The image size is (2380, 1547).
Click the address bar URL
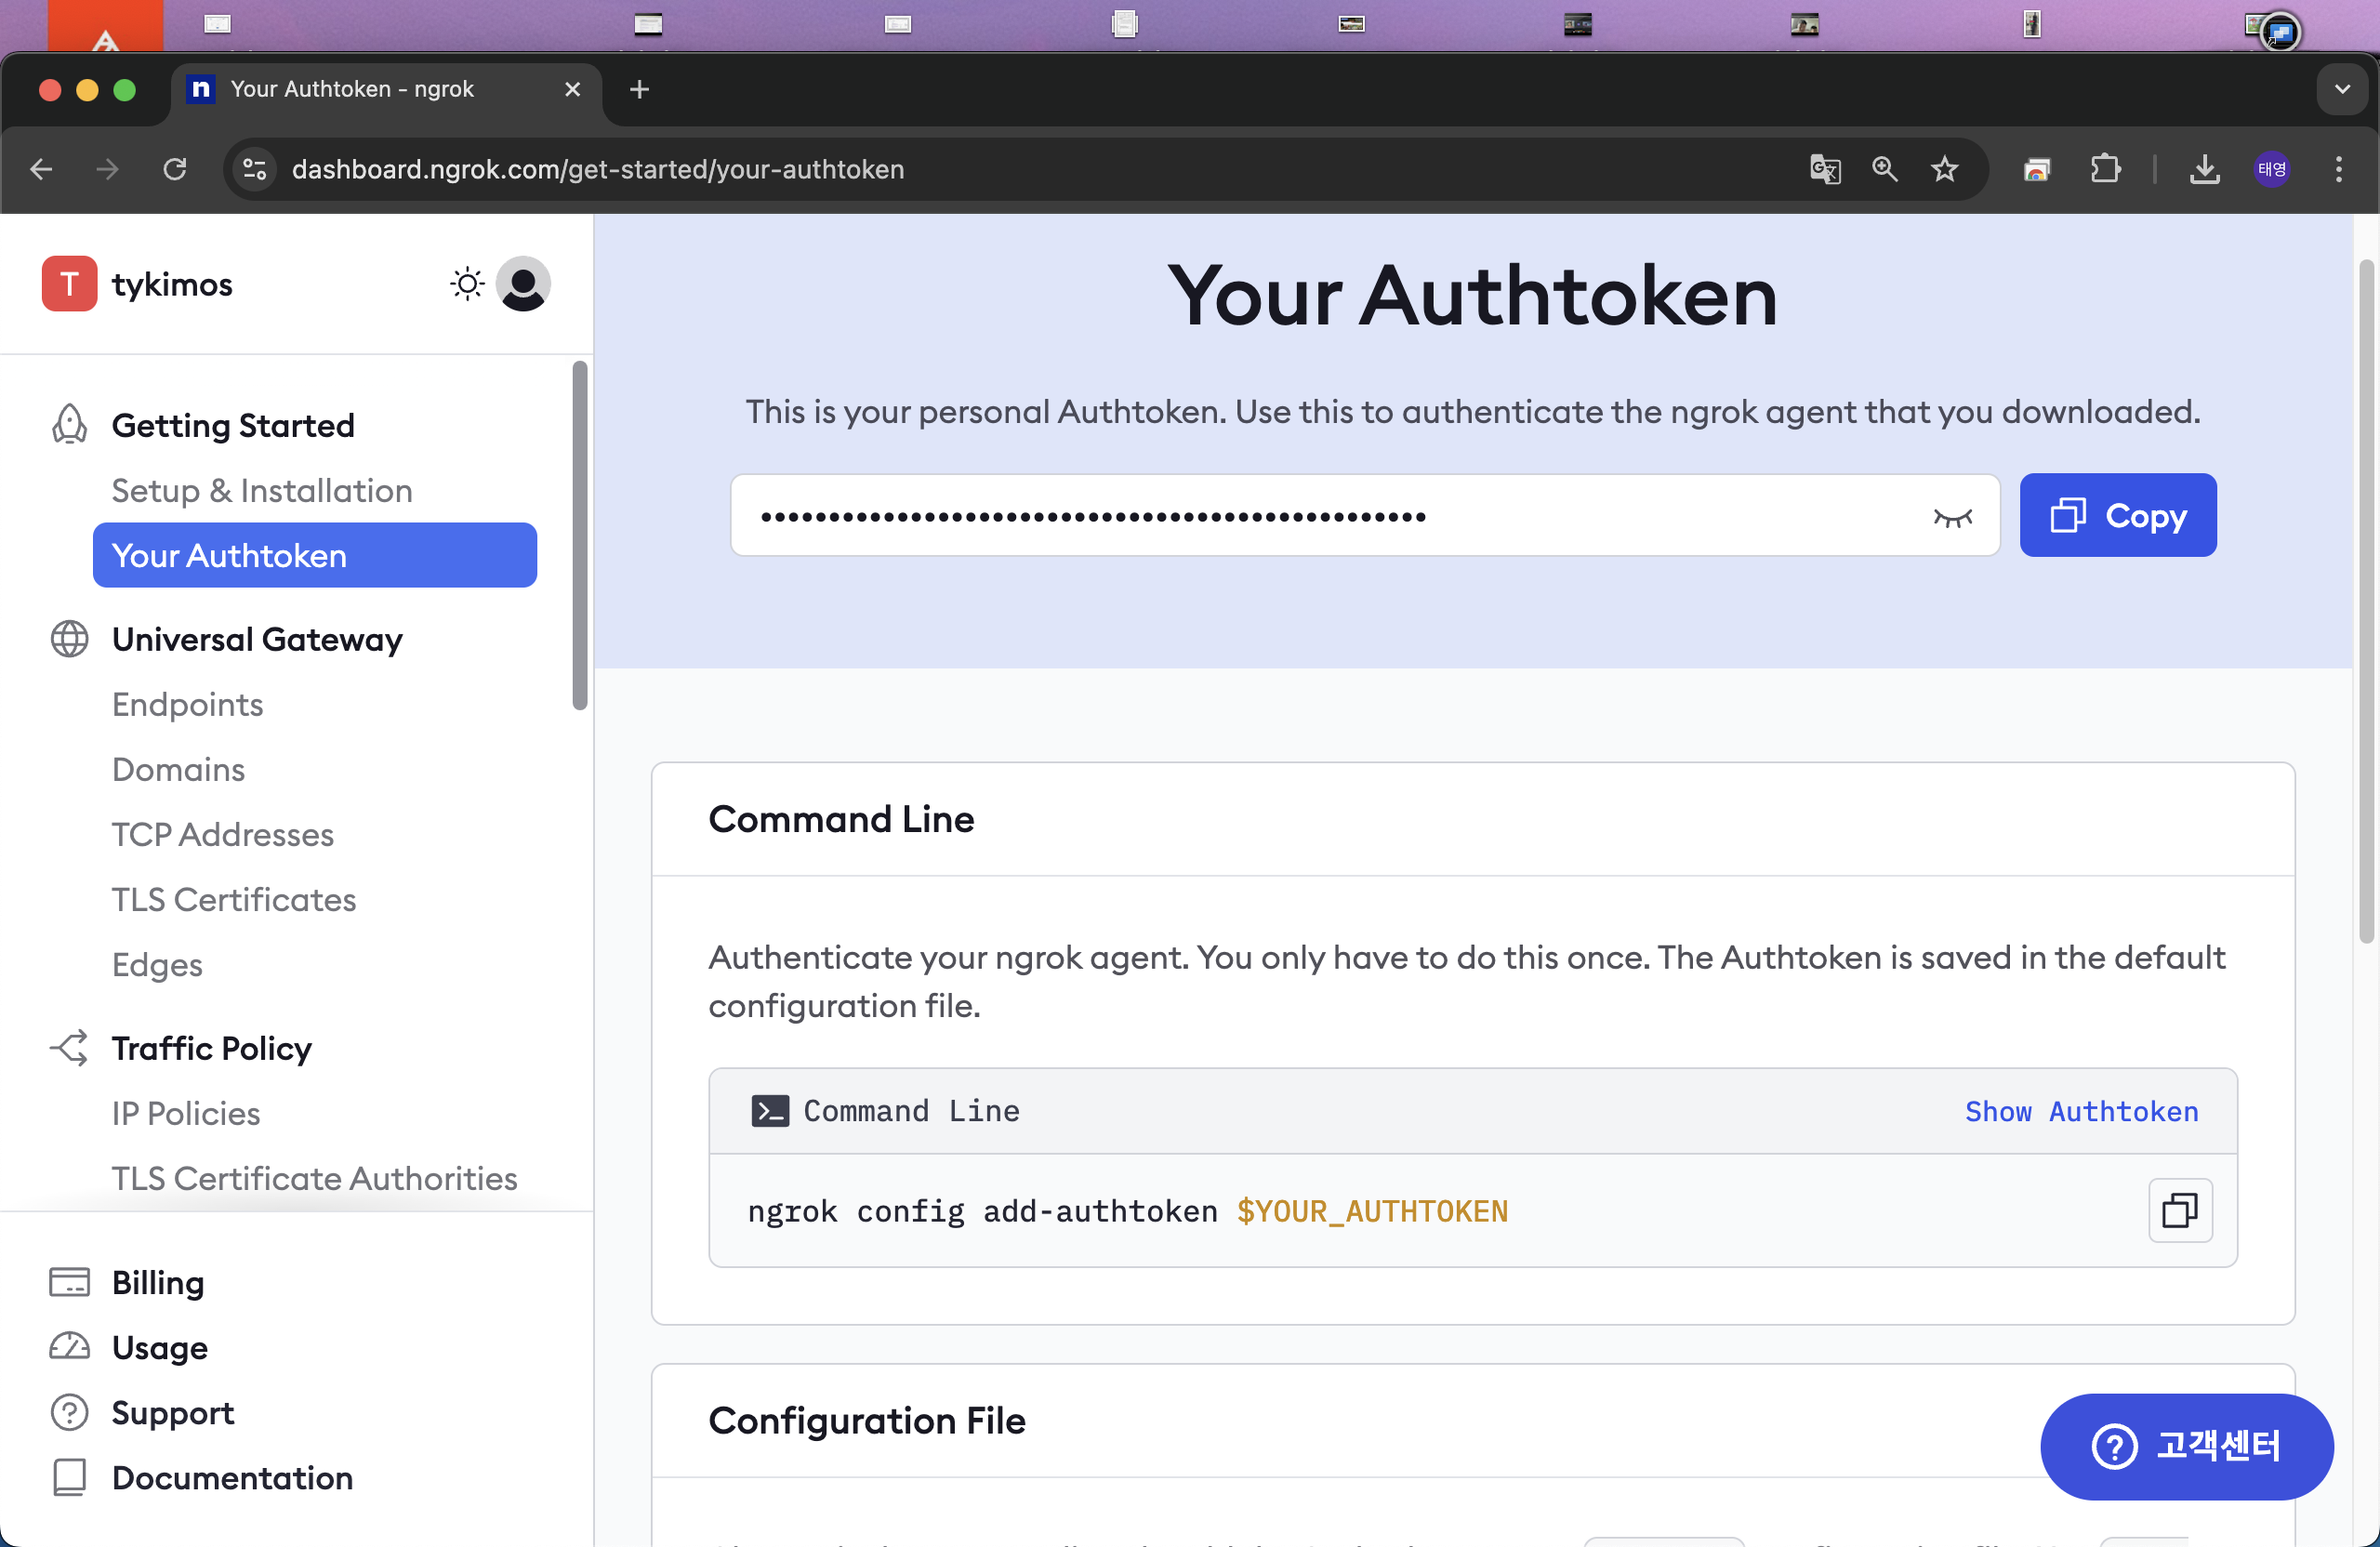598,169
